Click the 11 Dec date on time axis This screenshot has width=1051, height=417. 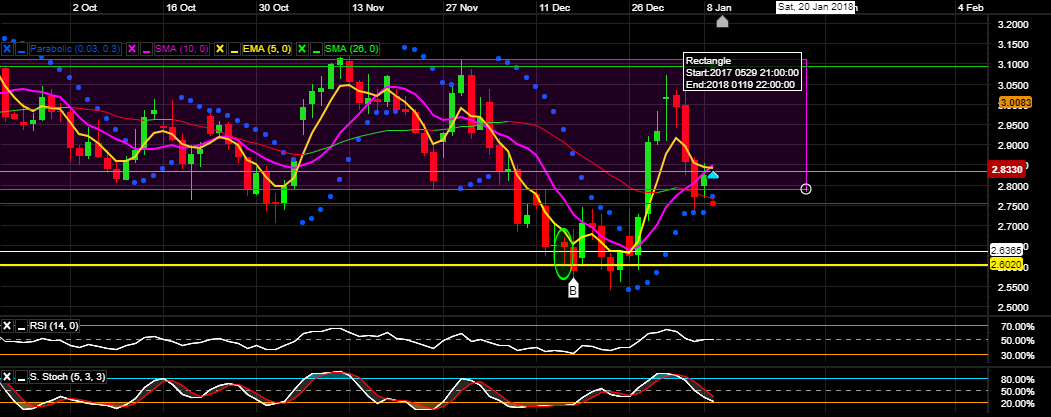(554, 7)
